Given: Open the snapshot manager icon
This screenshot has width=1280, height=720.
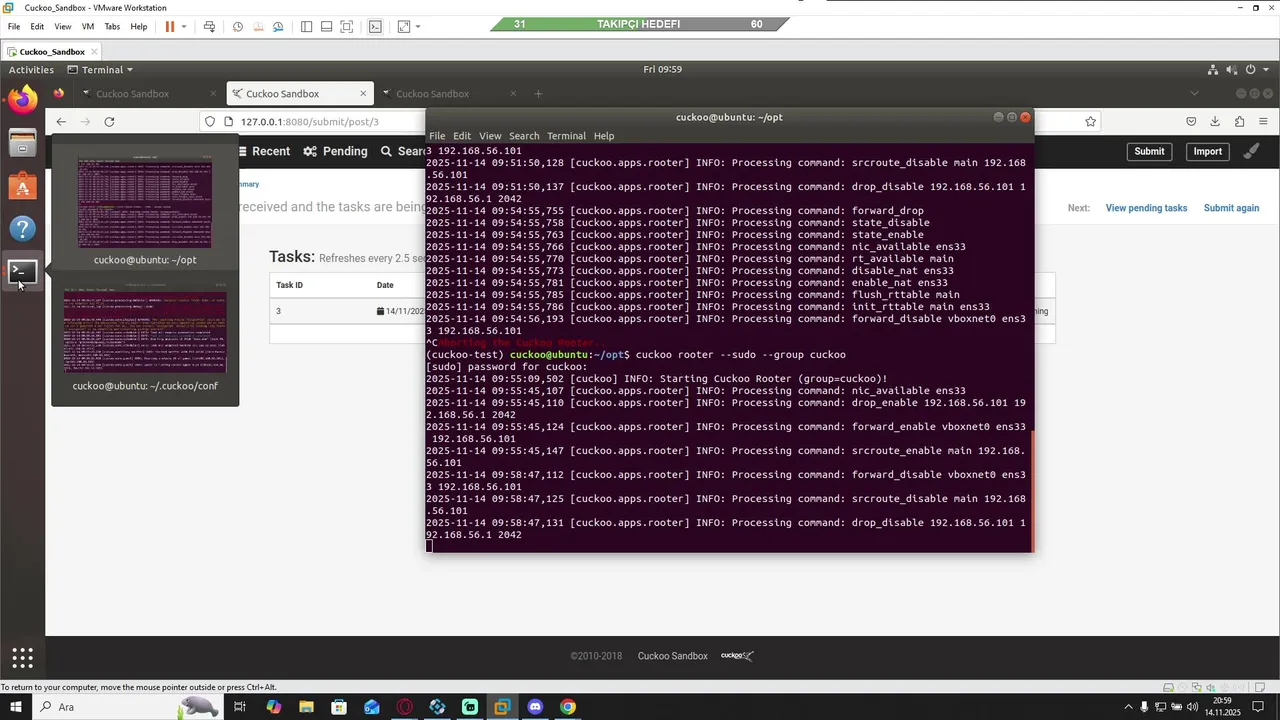Looking at the screenshot, I should pyautogui.click(x=278, y=26).
